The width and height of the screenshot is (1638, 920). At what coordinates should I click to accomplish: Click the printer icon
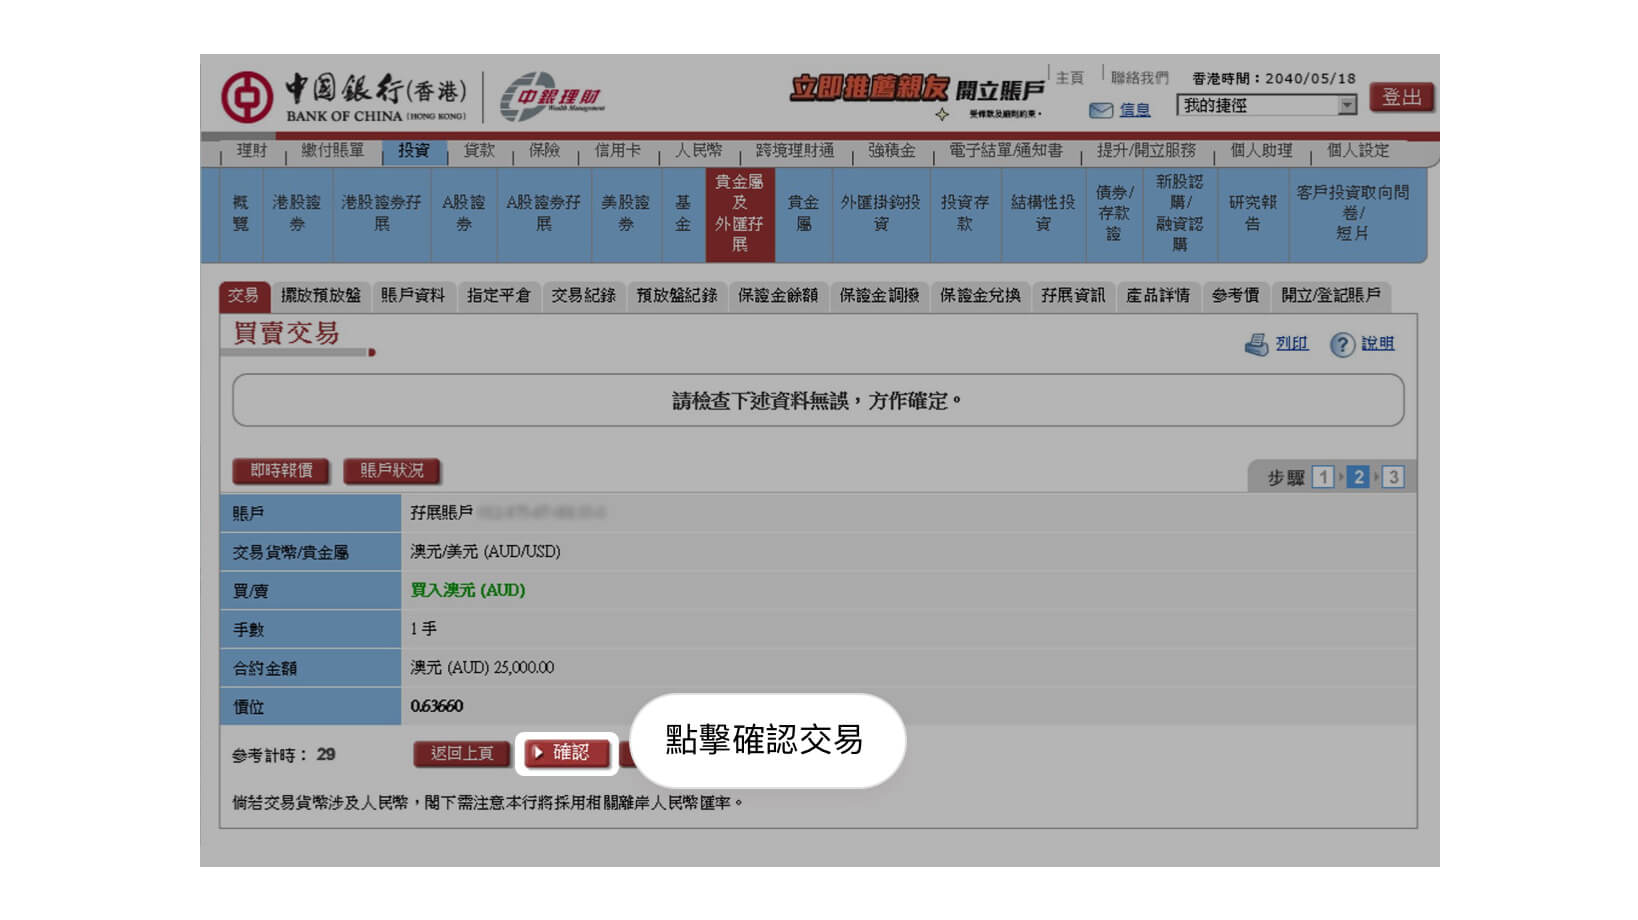click(1256, 344)
